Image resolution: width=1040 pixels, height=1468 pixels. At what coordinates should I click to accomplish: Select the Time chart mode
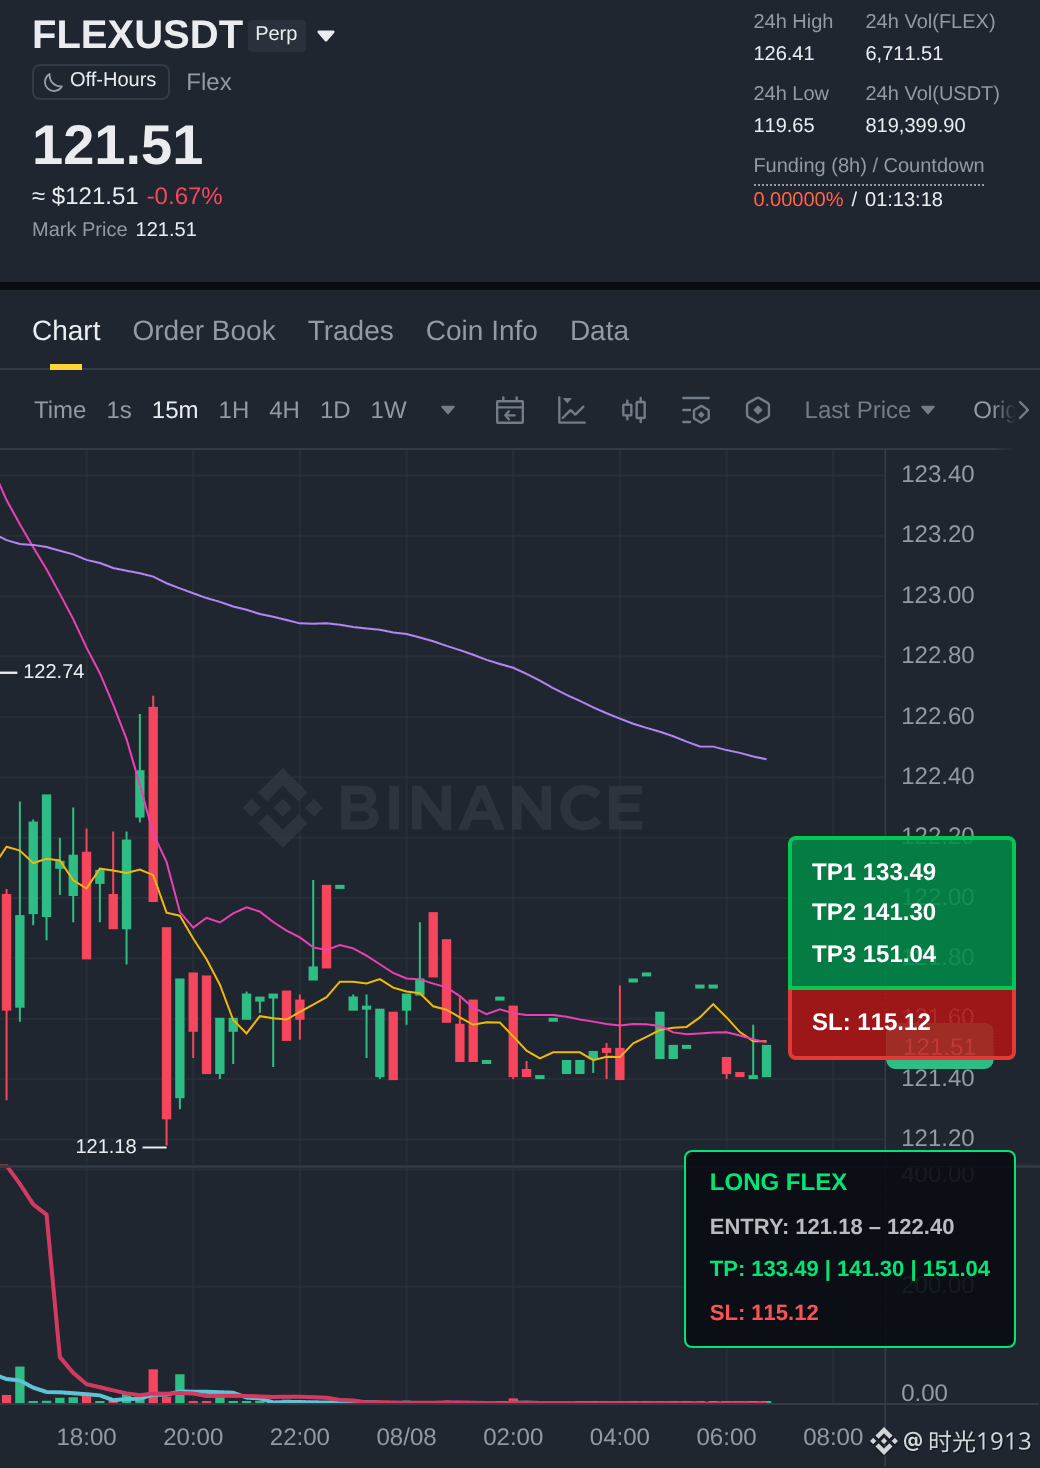click(60, 410)
